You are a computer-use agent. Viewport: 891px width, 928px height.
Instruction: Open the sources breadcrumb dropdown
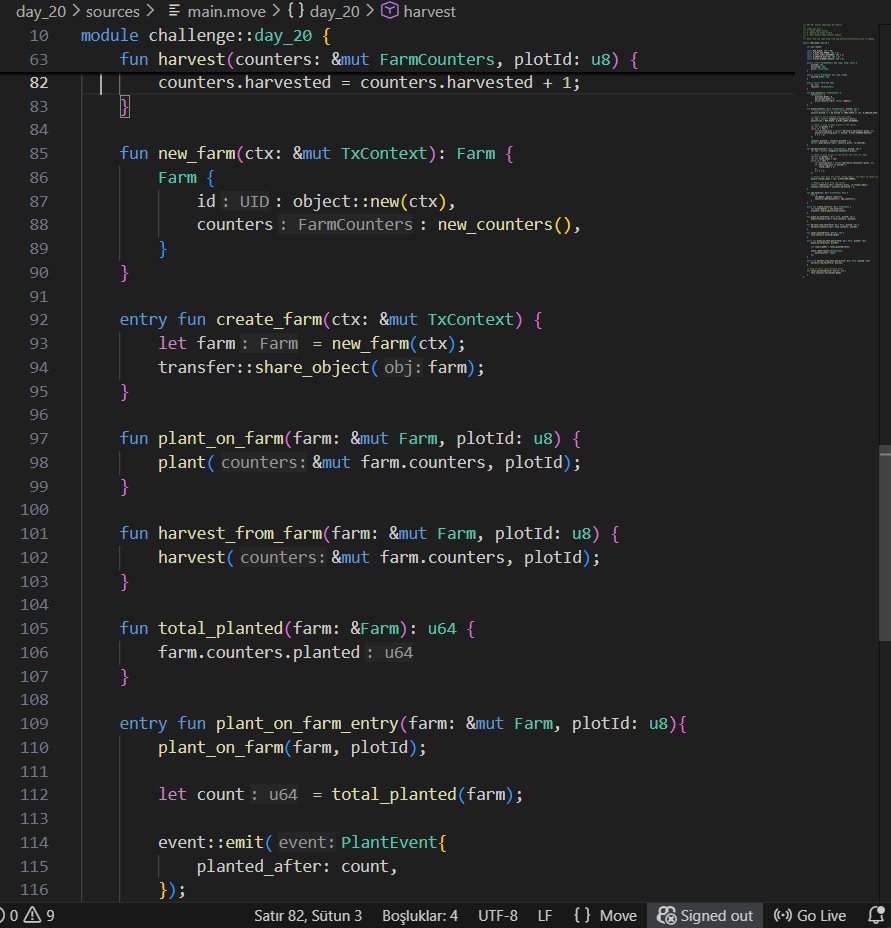(x=113, y=11)
